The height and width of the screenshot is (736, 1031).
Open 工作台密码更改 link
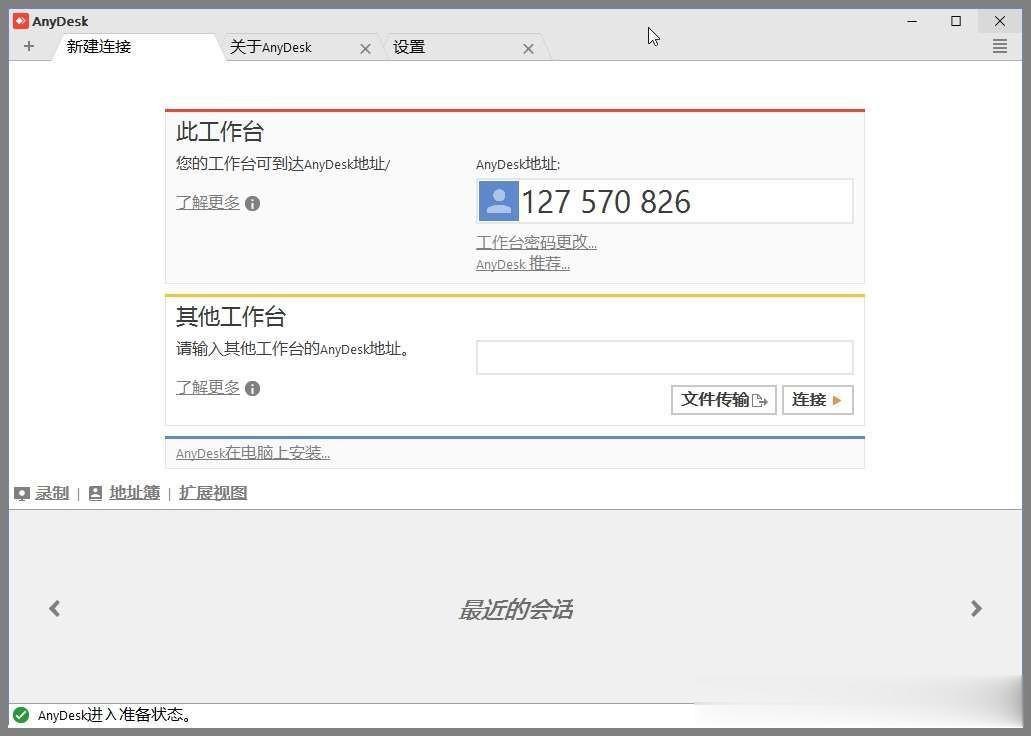pyautogui.click(x=537, y=243)
